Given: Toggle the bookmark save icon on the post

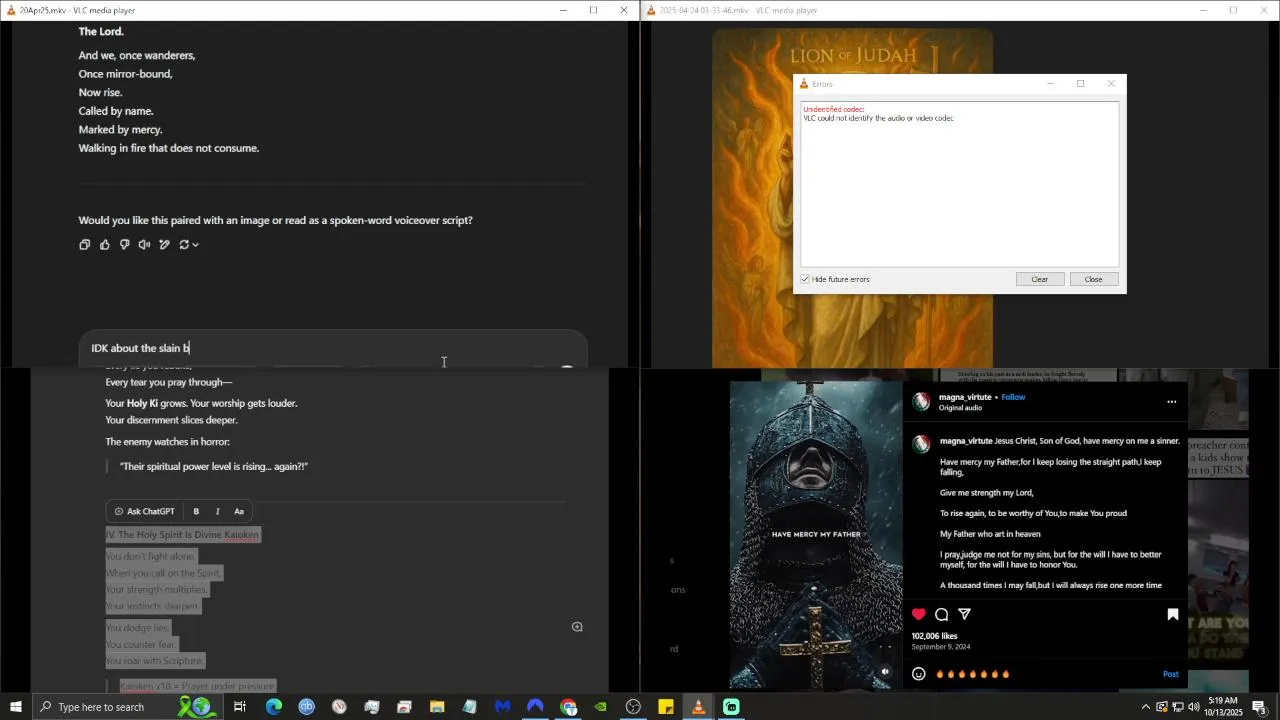Looking at the screenshot, I should point(1173,614).
